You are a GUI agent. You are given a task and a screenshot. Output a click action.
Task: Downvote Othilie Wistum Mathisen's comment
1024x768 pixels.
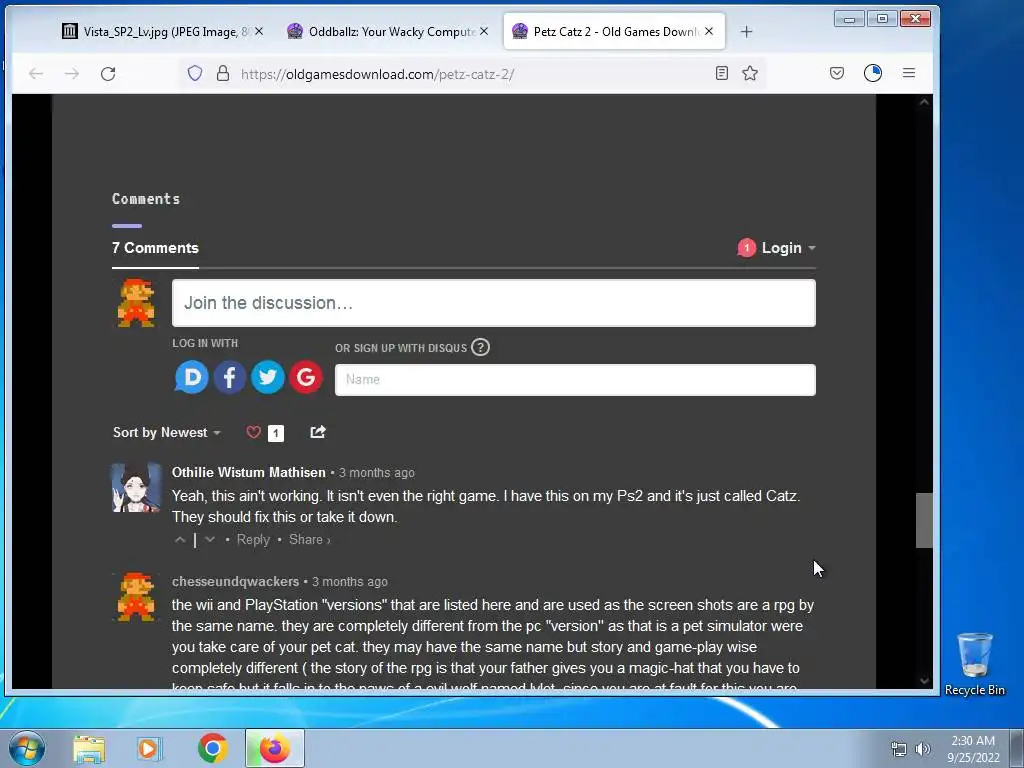(x=210, y=539)
